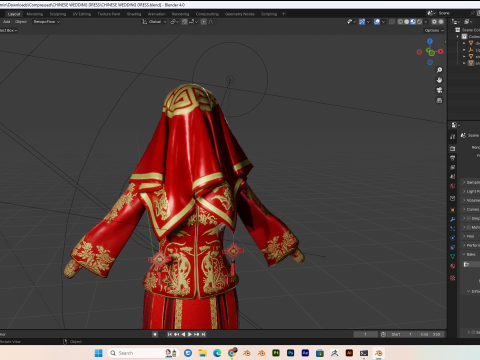Switch to the Animation workspace tab
This screenshot has width=480, height=360.
click(x=156, y=14)
